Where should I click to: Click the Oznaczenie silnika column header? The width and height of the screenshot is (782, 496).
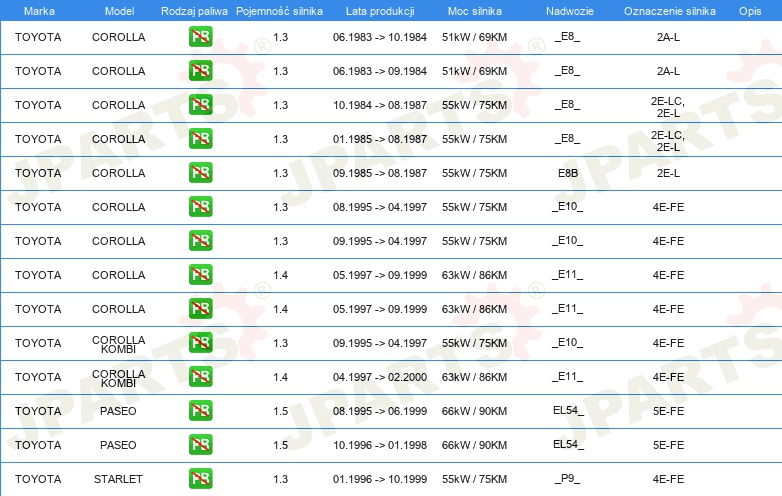[x=667, y=10]
